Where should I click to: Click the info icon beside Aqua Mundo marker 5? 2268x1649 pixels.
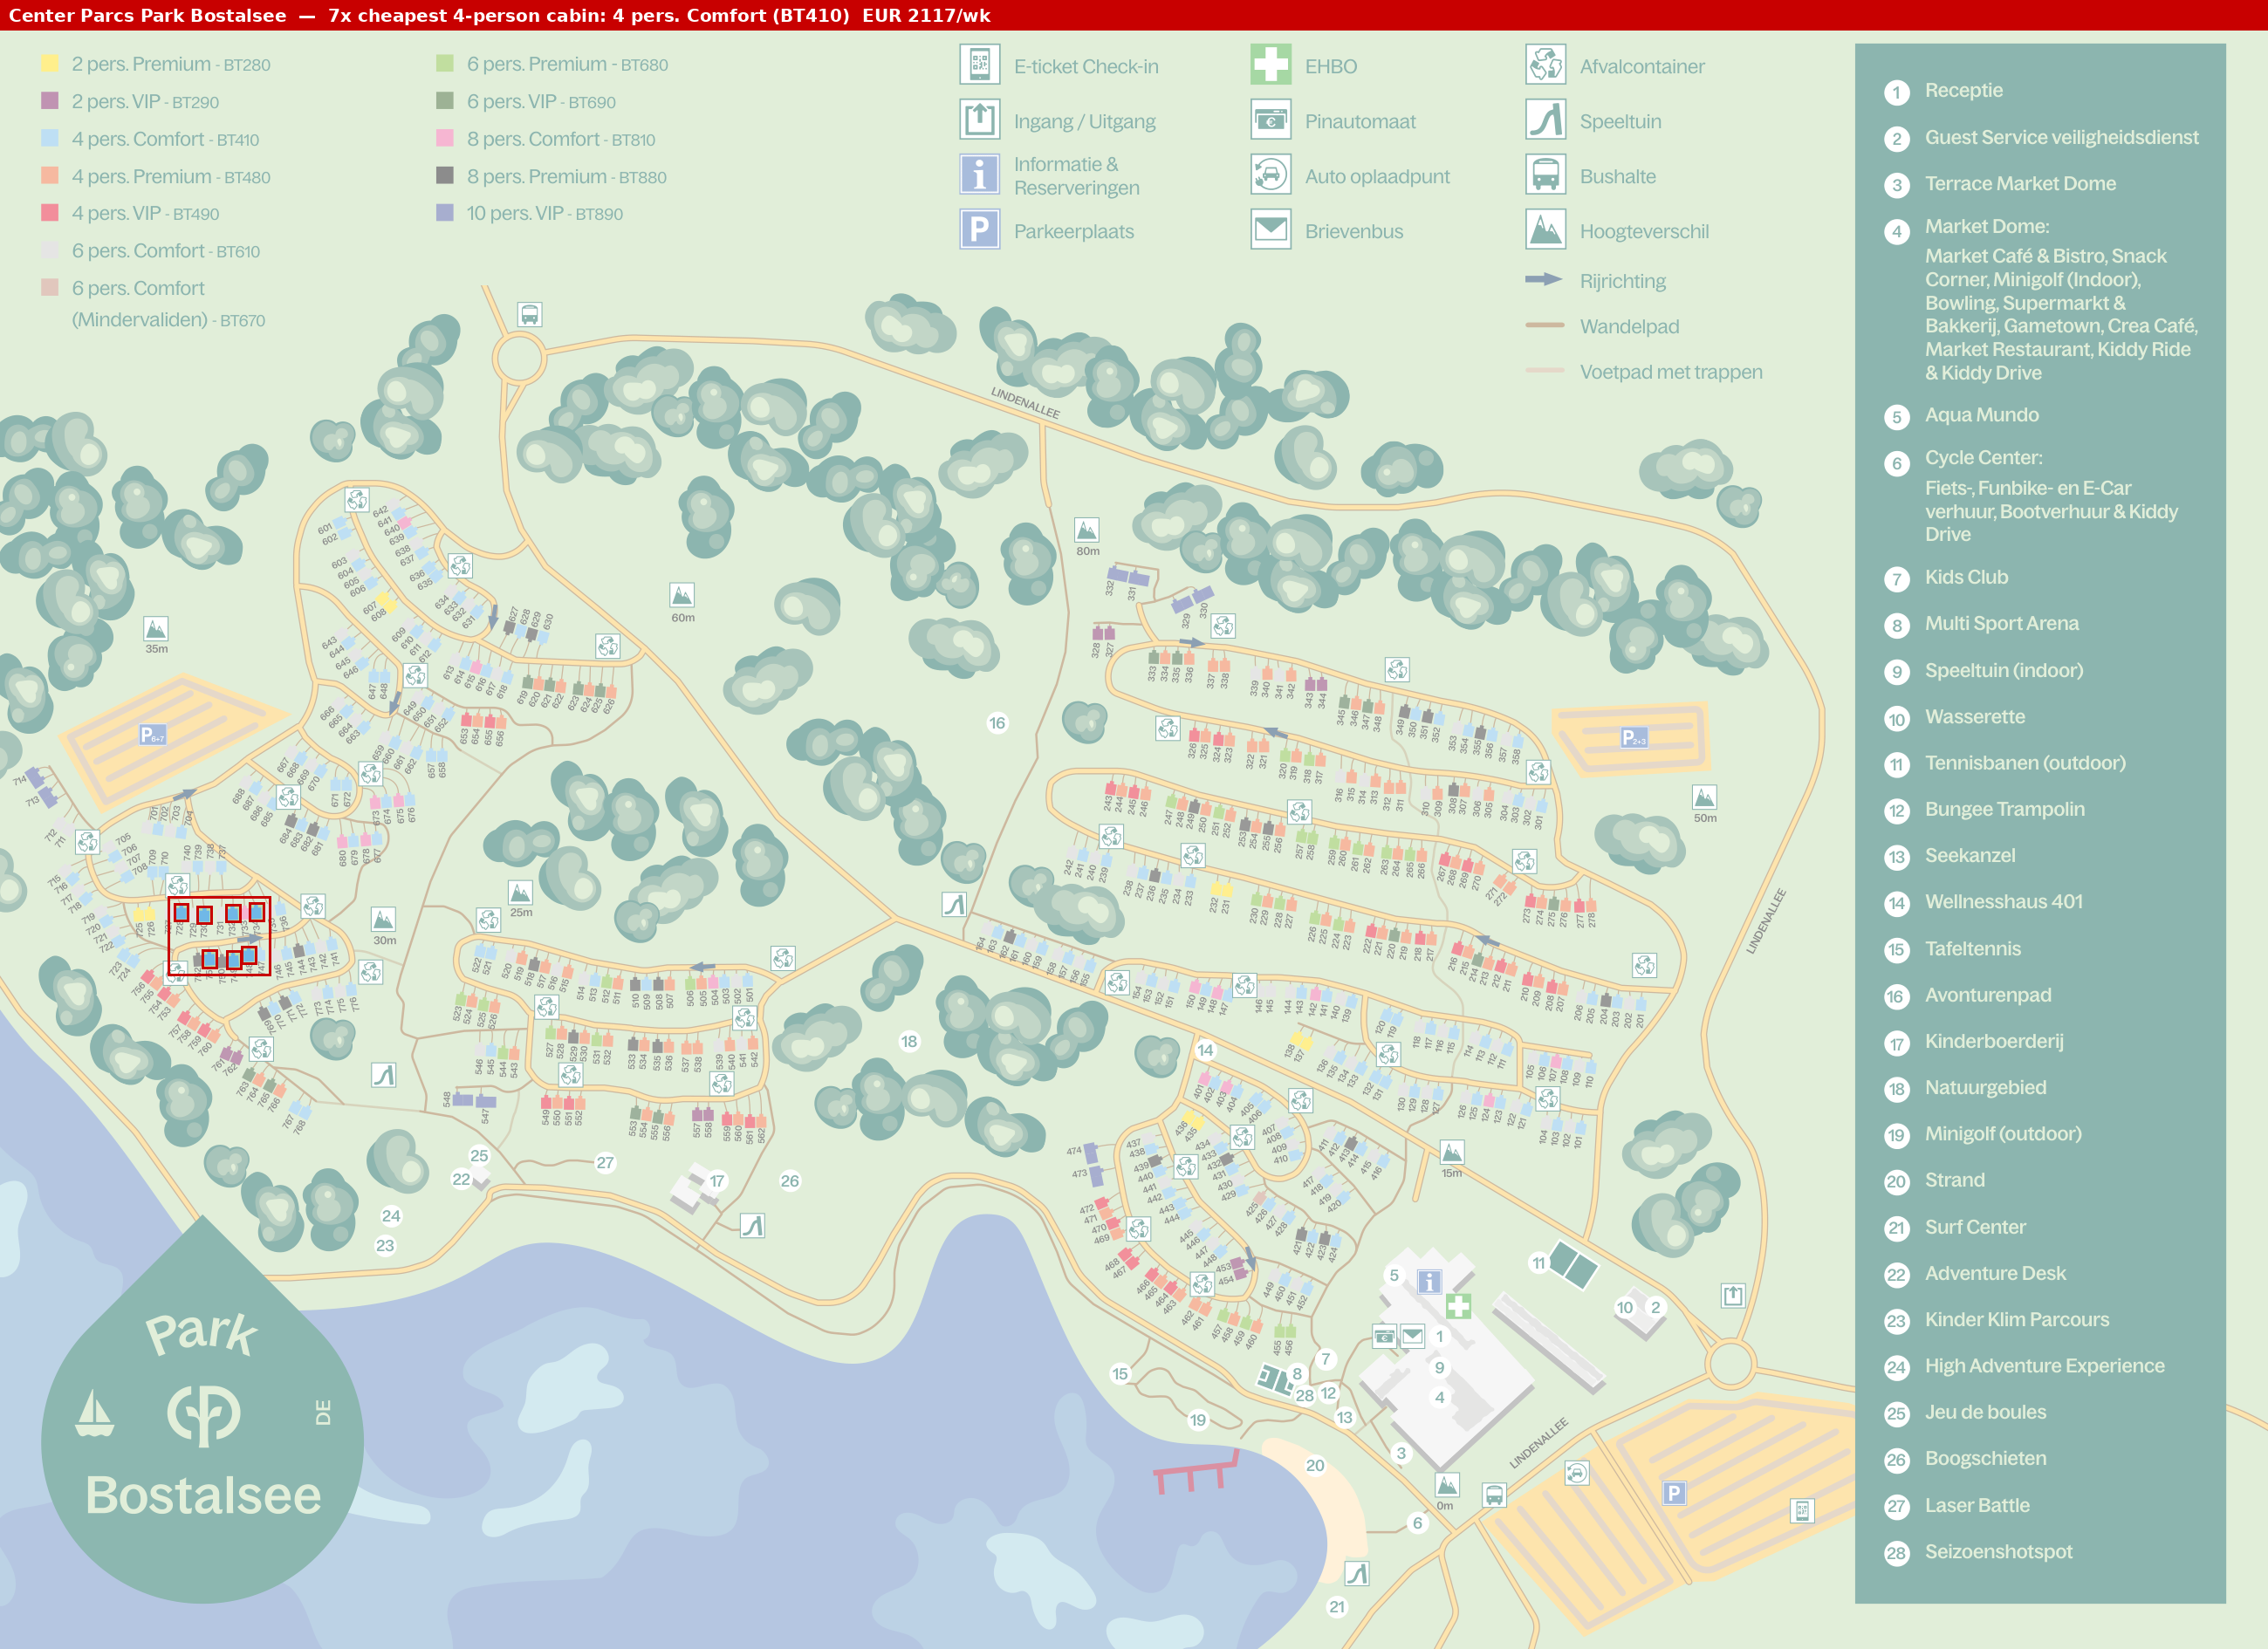[x=1430, y=1282]
